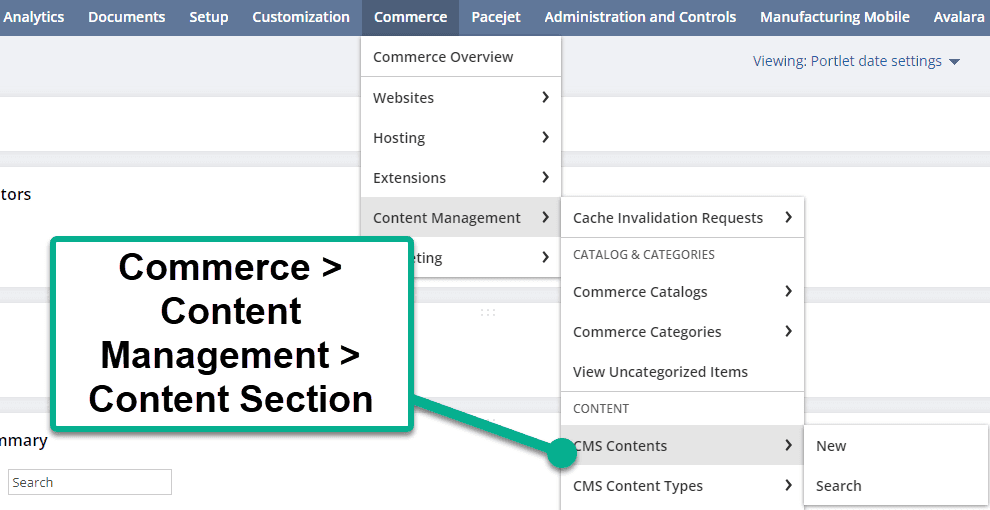Image resolution: width=990 pixels, height=510 pixels.
Task: Click chevron next to Content Management
Action: (546, 217)
